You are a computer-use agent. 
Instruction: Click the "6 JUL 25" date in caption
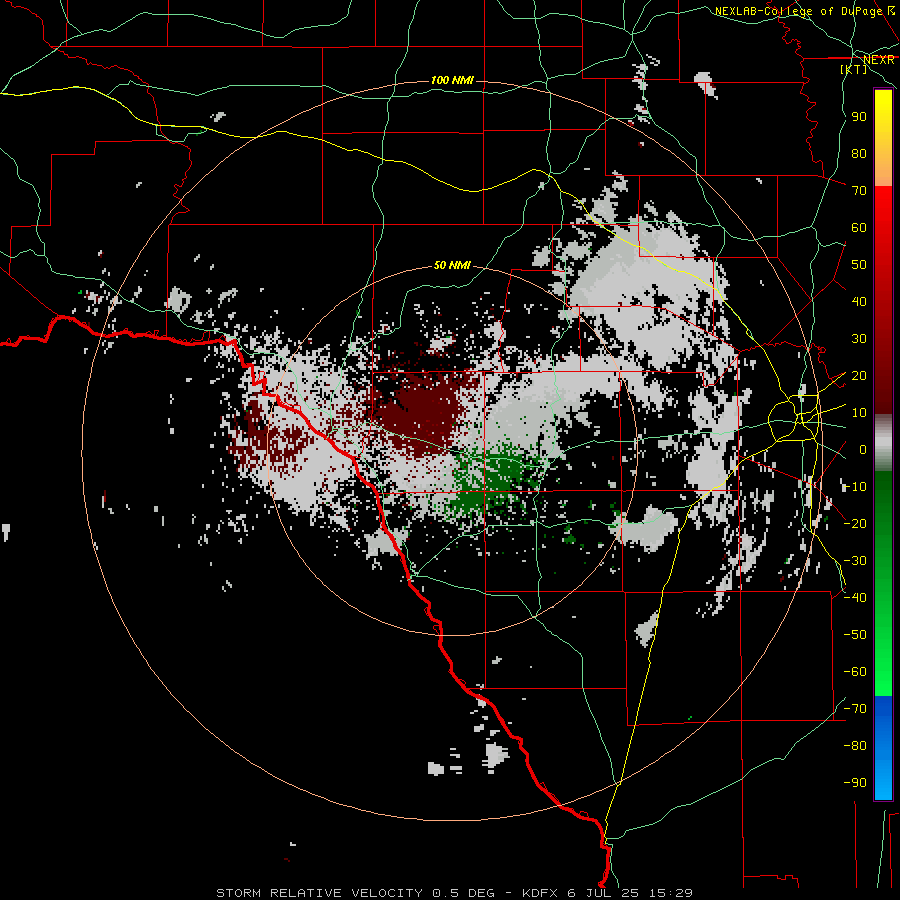coord(604,893)
